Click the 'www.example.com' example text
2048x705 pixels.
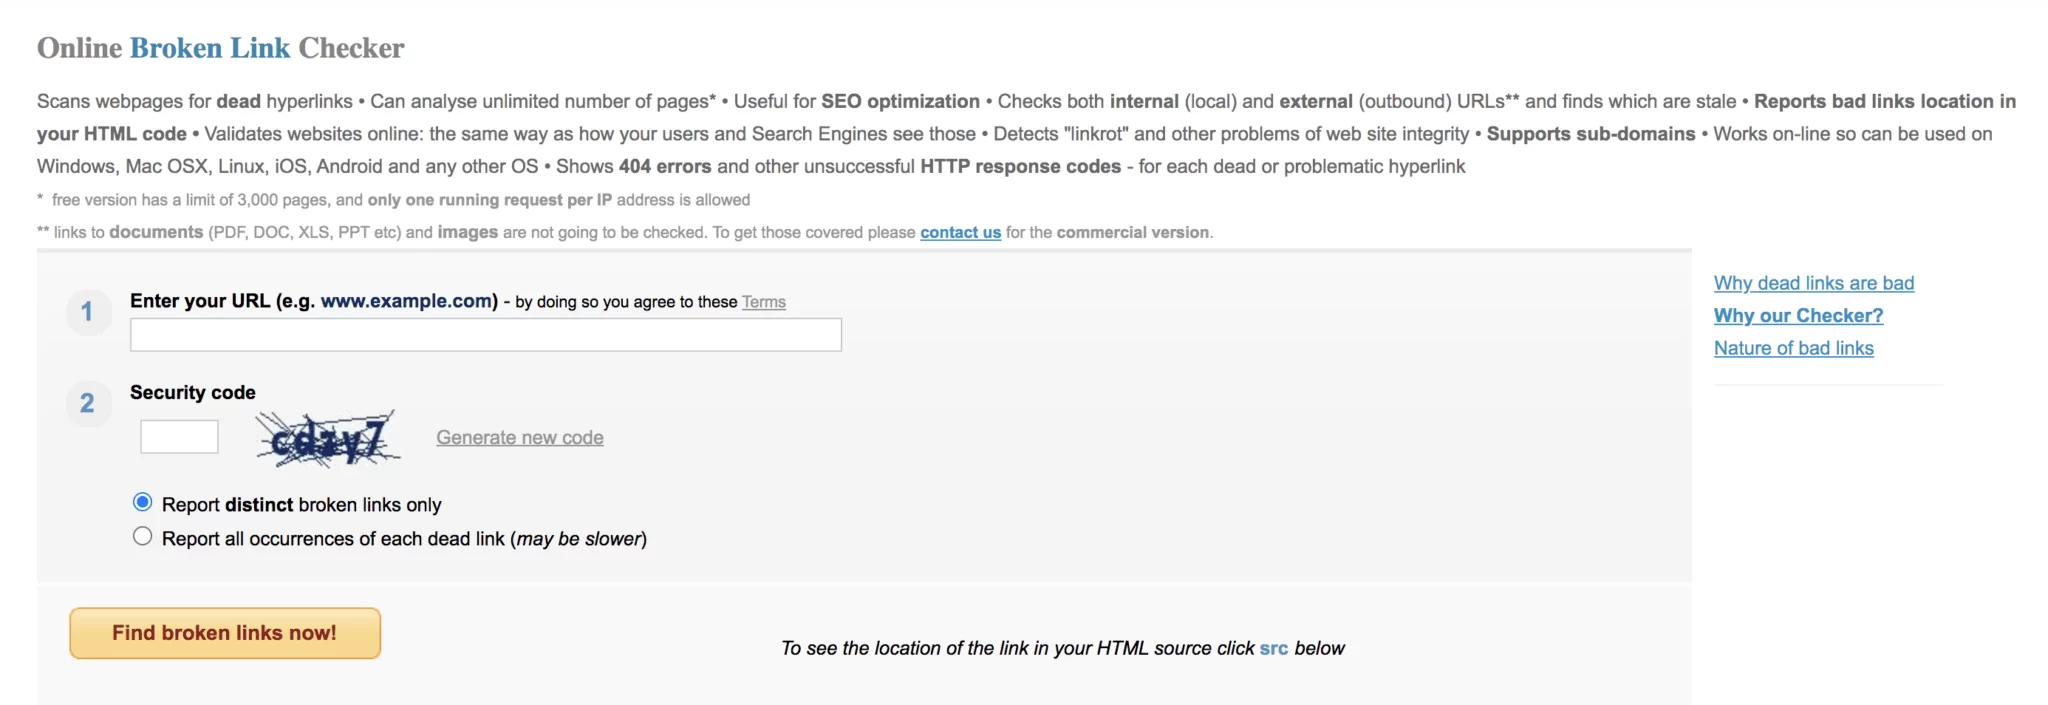click(x=405, y=300)
